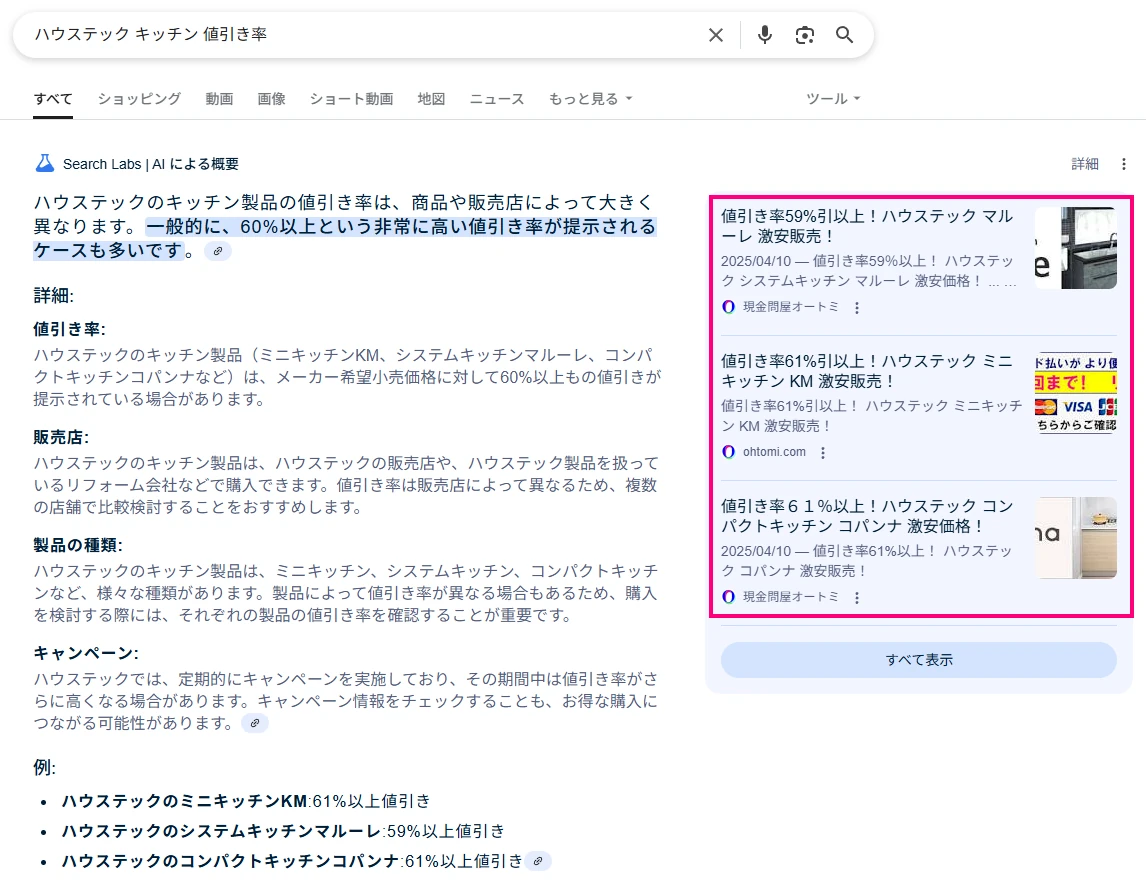The height and width of the screenshot is (880, 1146).
Task: Switch to 動画 tab
Action: tap(219, 99)
